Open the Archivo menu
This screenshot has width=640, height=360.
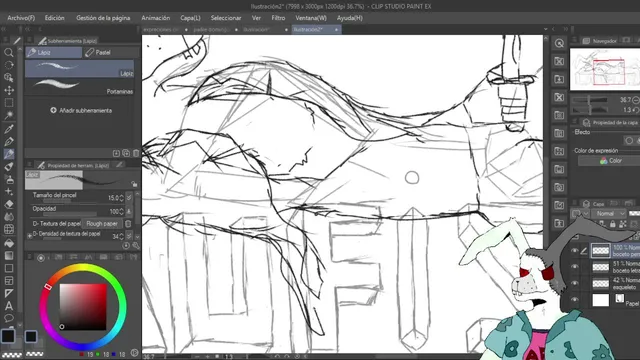[x=21, y=18]
